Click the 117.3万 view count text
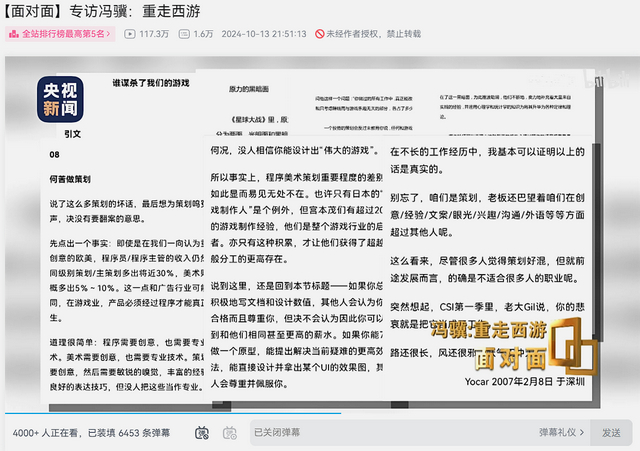Viewport: 640px width, 451px height. (154, 34)
